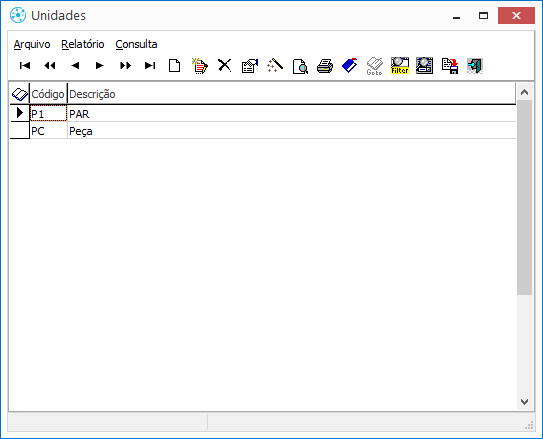The width and height of the screenshot is (543, 439).
Task: Click the scrollbar down arrow
Action: pos(524,402)
